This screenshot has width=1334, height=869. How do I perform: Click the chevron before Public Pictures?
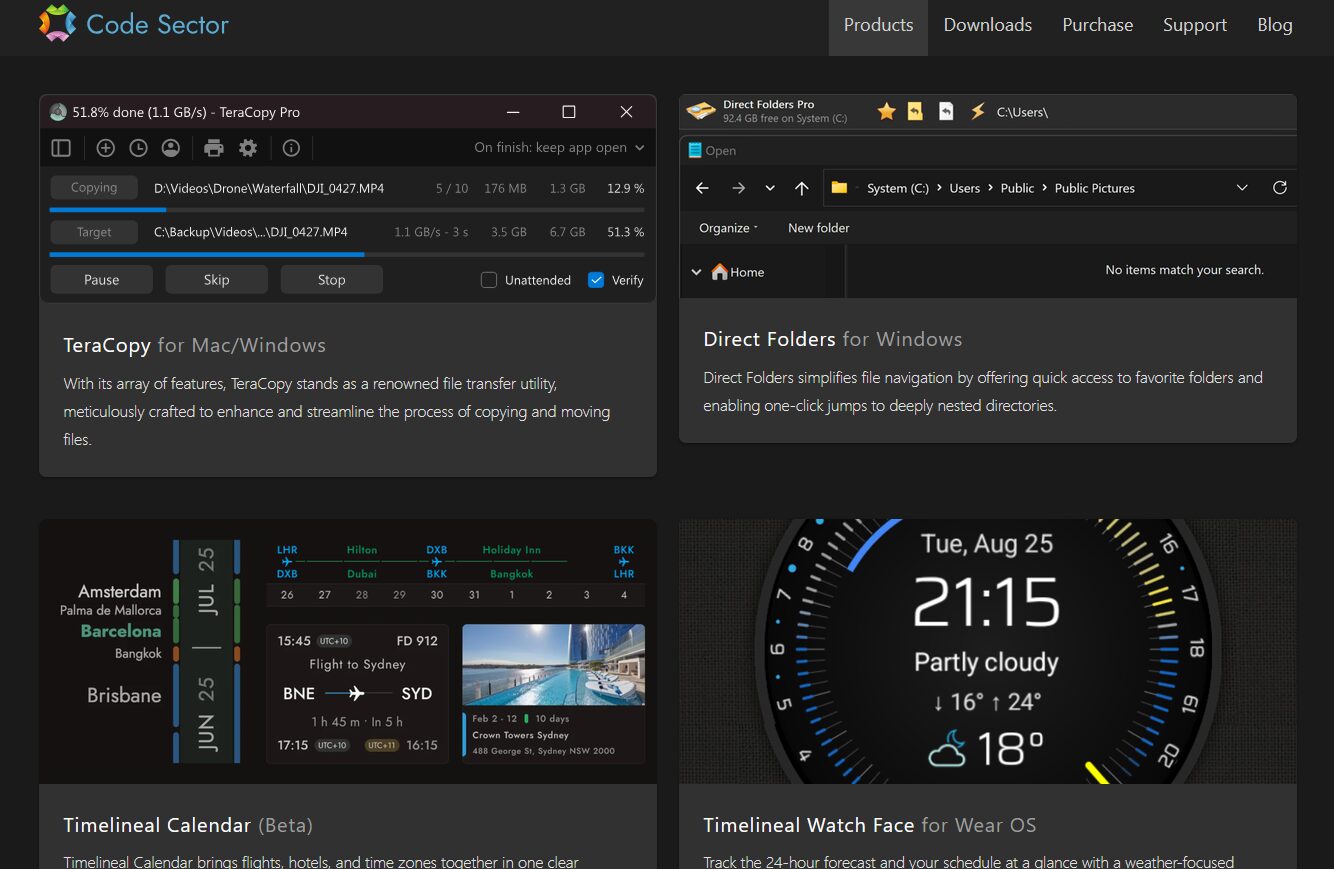click(x=1045, y=188)
